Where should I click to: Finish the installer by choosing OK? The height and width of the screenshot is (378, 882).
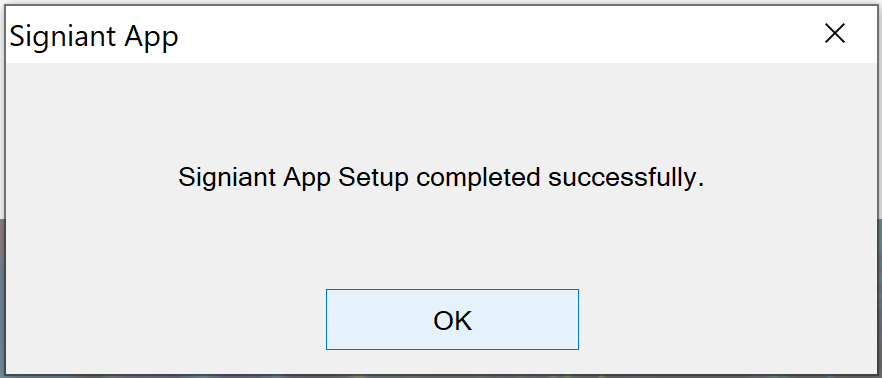coord(452,320)
